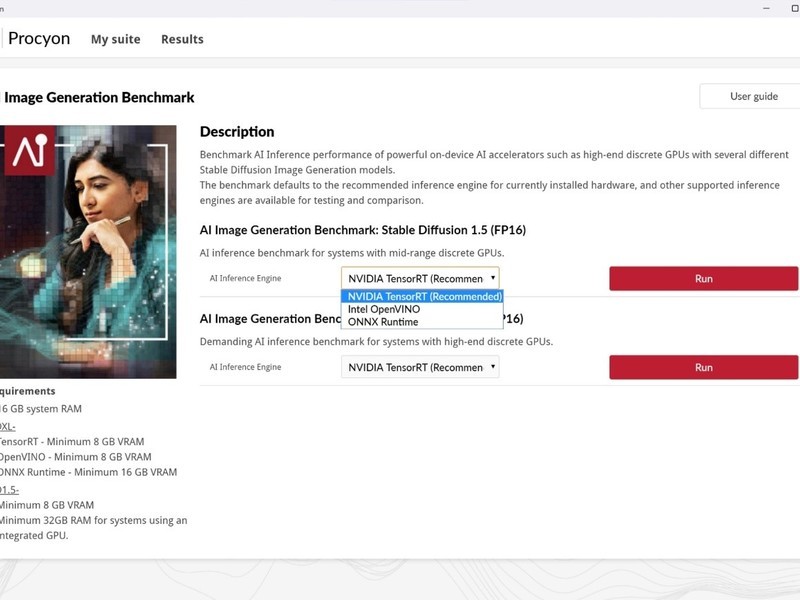Click 'OpenVINO - Minimum 8 GB VRAM' text

coord(76,457)
